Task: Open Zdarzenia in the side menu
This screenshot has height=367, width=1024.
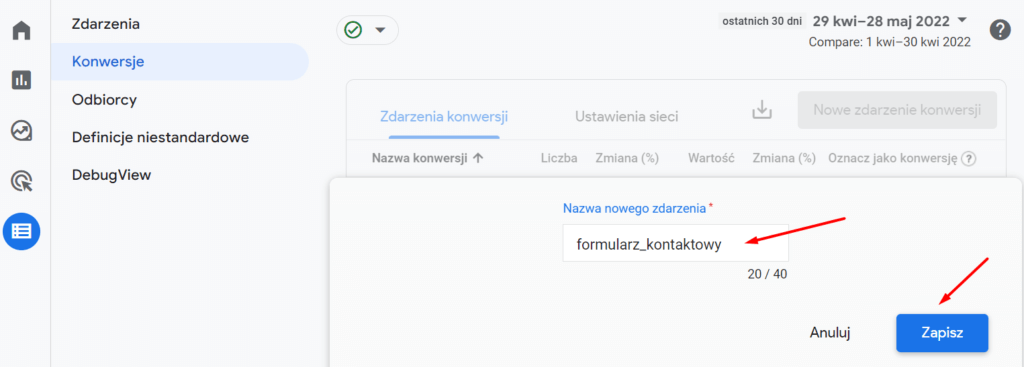Action: (x=106, y=24)
